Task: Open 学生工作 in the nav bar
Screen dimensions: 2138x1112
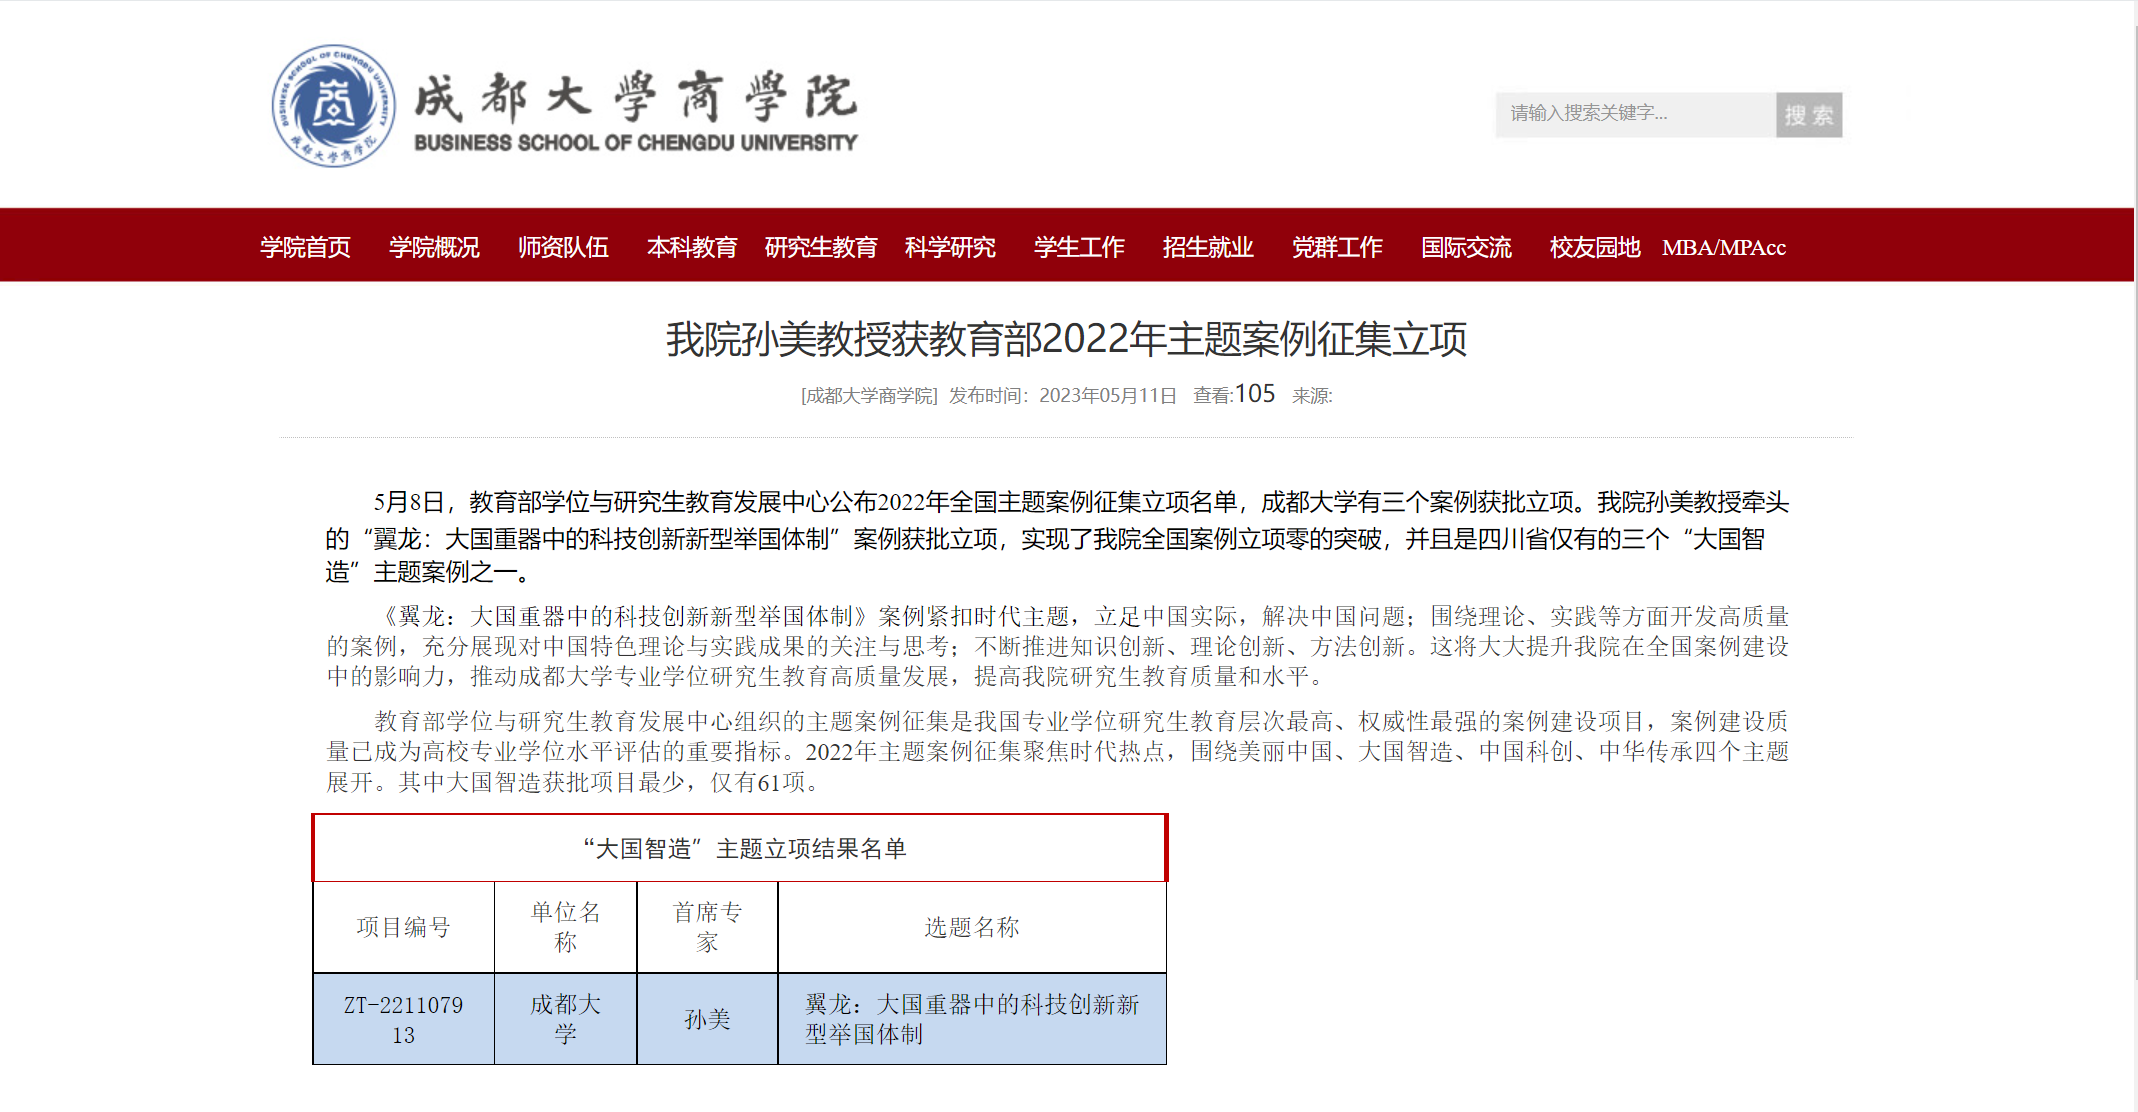Action: pos(1079,247)
